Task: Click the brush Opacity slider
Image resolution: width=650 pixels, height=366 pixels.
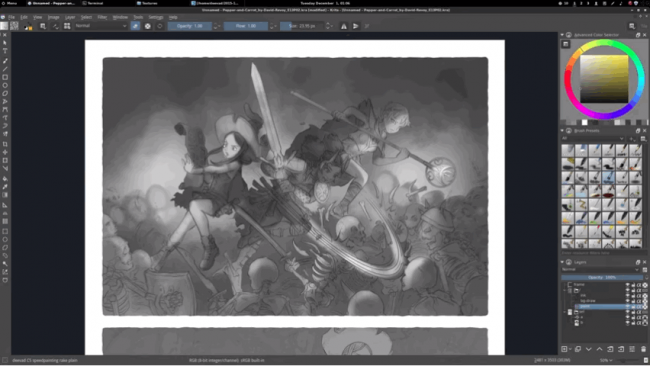Action: (190, 26)
